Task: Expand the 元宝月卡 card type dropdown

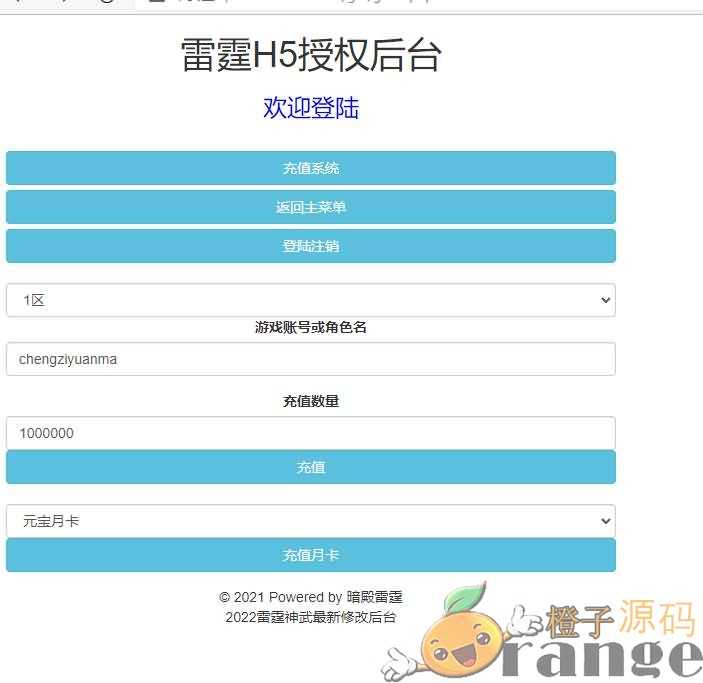Action: [x=310, y=521]
